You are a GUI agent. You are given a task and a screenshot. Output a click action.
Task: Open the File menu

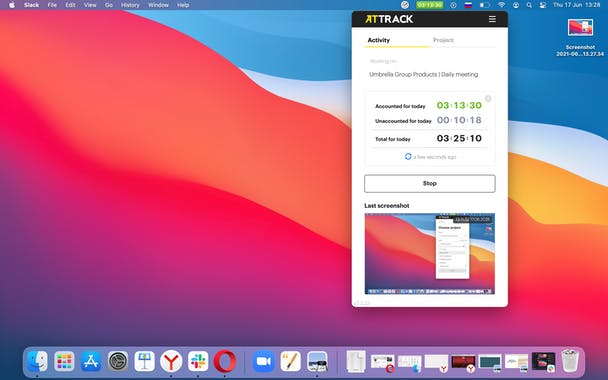(x=52, y=5)
